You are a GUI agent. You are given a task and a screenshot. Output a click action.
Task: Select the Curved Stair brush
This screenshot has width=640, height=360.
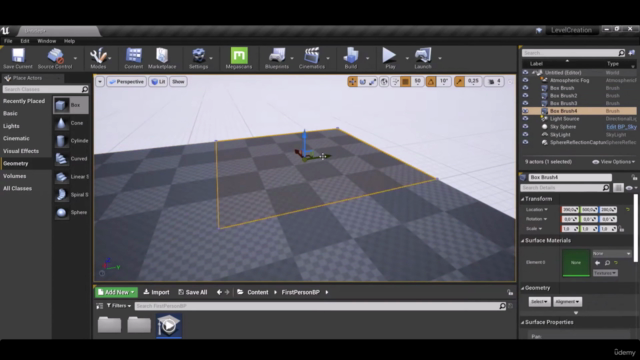coord(71,159)
